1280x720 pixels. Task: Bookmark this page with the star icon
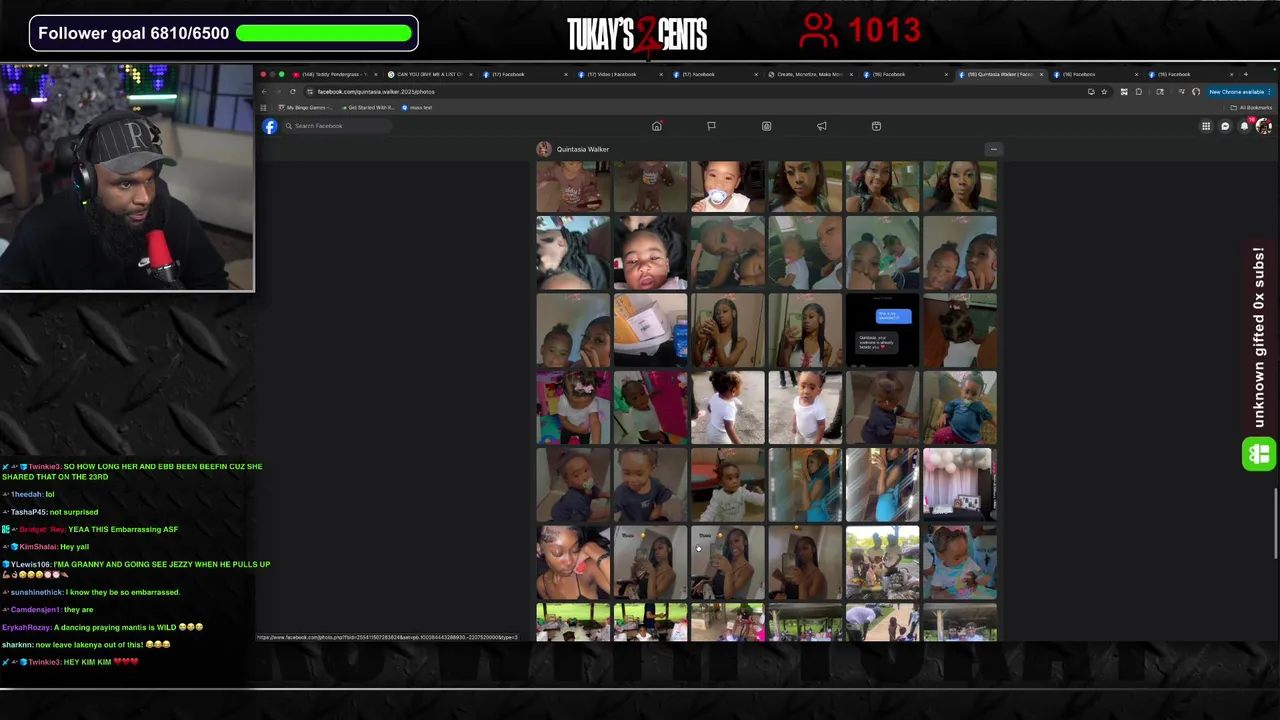(x=1104, y=92)
